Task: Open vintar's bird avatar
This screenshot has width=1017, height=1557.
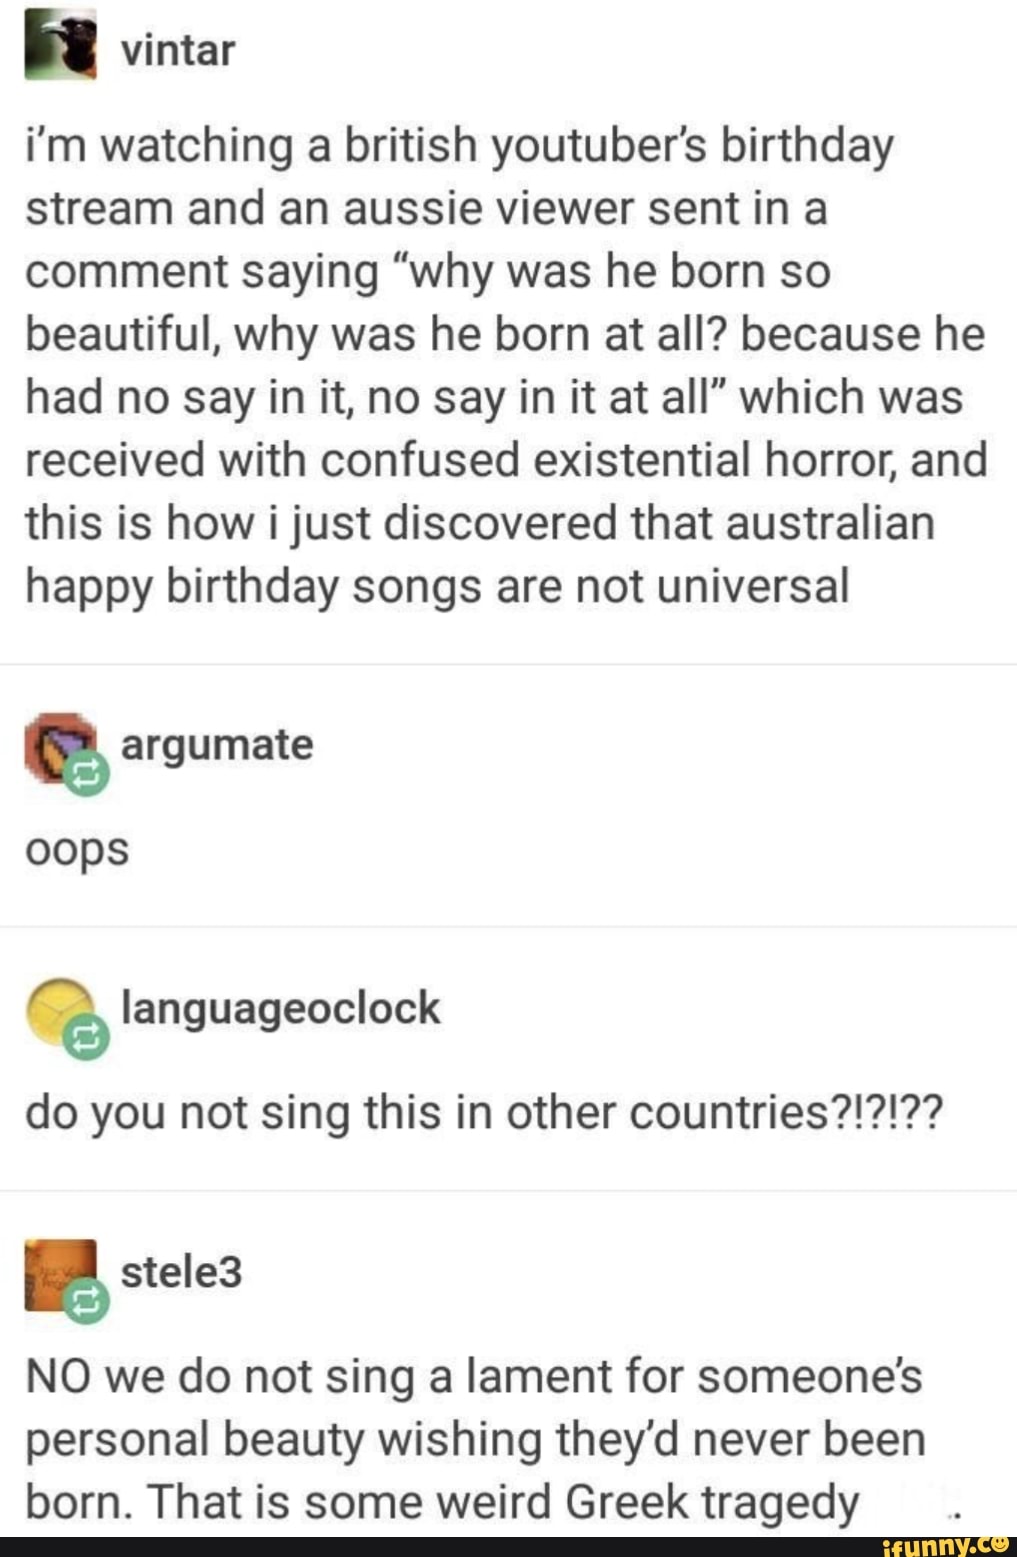Action: tap(61, 45)
